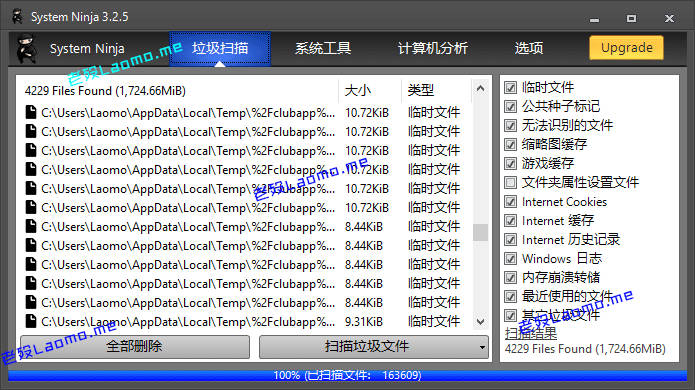This screenshot has width=695, height=390.
Task: Disable the Windows 日志 checkbox
Action: [x=511, y=258]
